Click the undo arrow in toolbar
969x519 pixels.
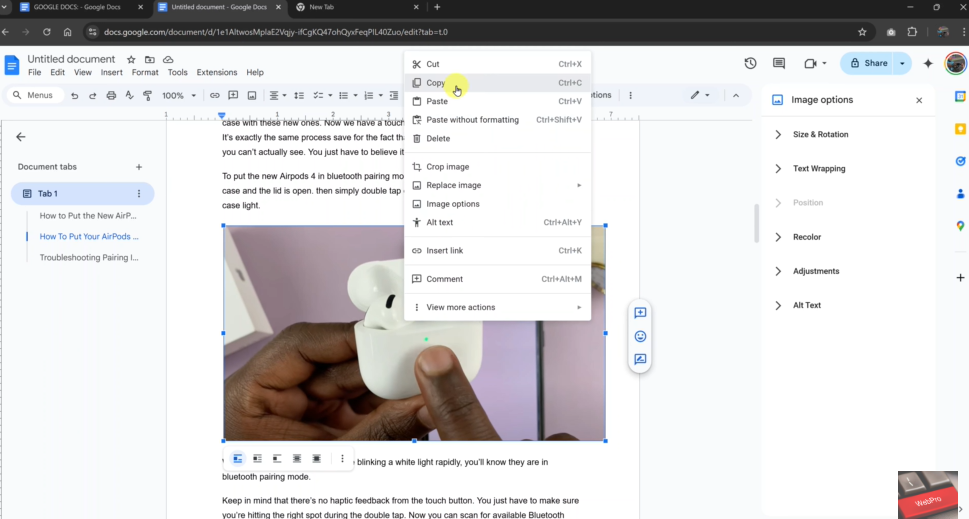pos(74,96)
